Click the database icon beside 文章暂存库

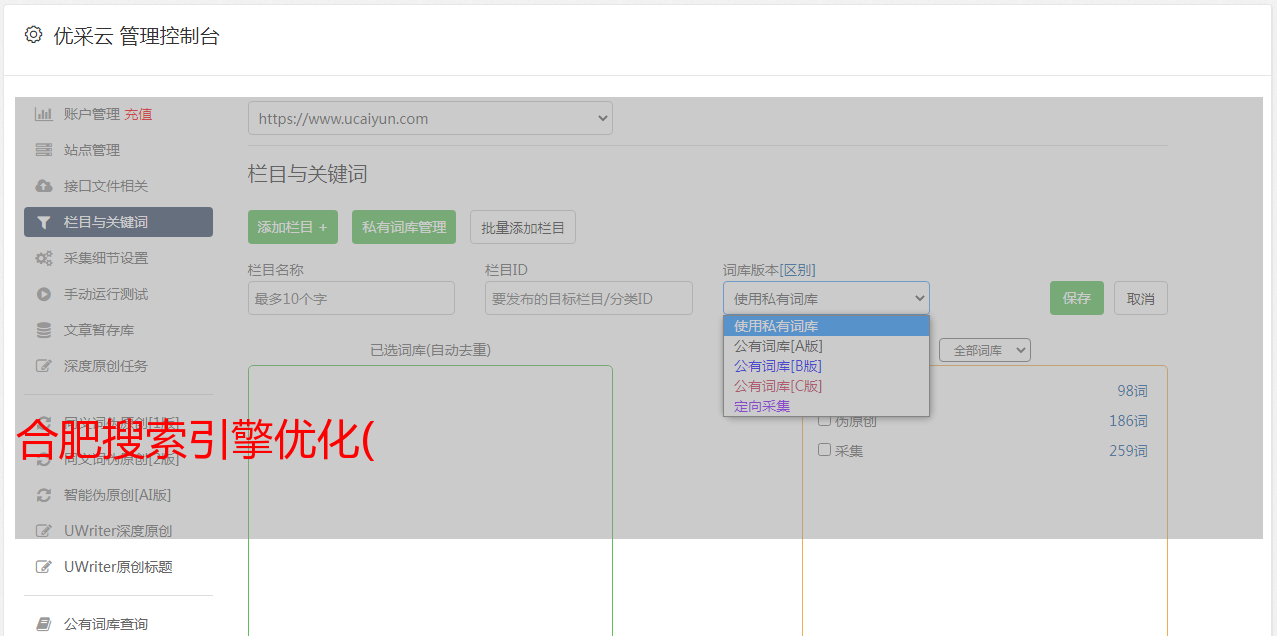(44, 330)
